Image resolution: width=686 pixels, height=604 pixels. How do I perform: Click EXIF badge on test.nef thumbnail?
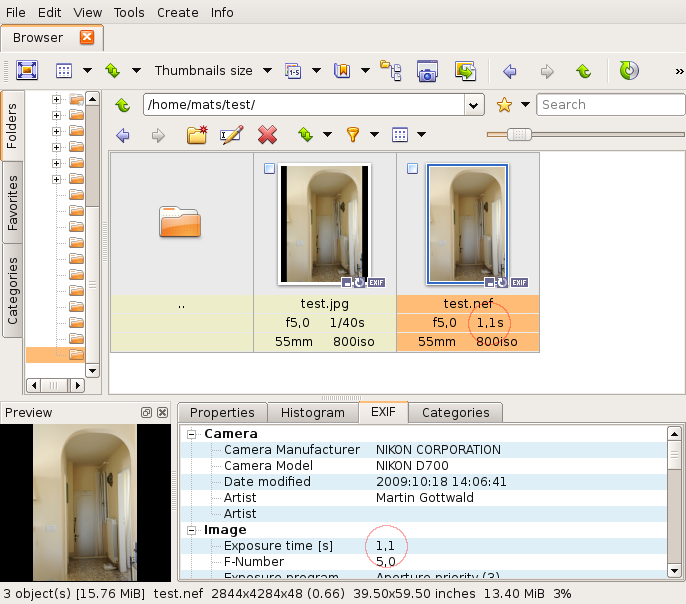pos(519,283)
